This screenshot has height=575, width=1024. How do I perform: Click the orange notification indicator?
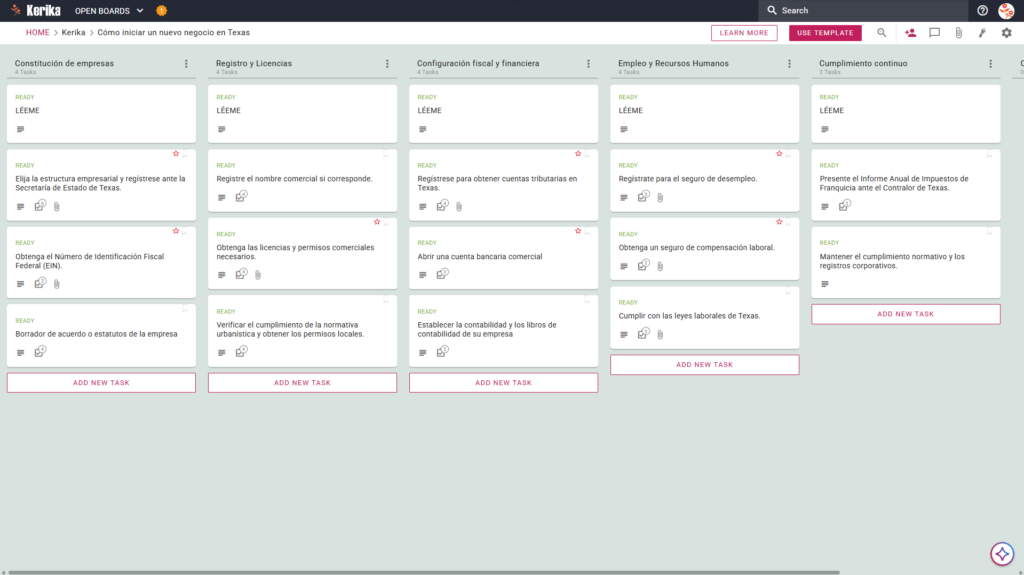click(161, 10)
